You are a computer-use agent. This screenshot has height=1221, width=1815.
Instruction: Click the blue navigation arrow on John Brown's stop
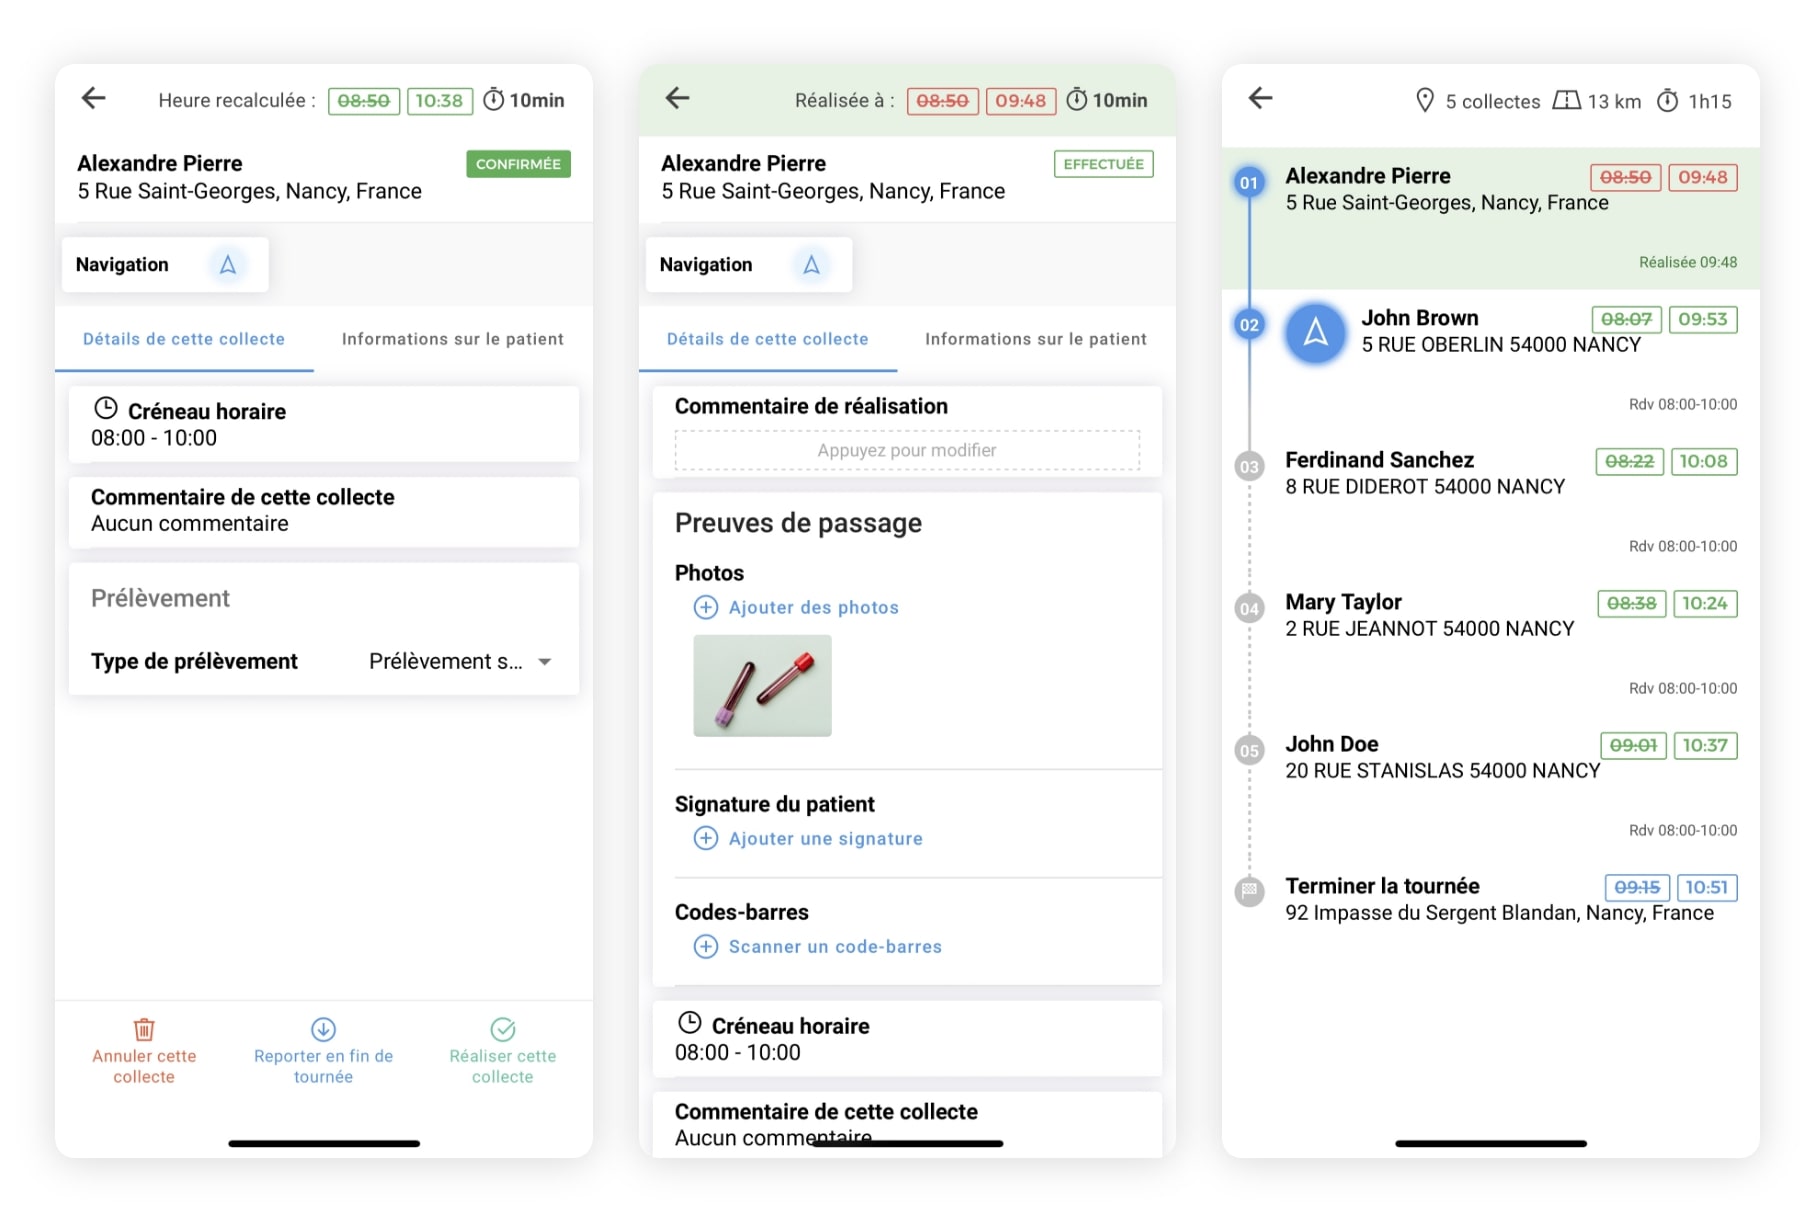pos(1315,334)
